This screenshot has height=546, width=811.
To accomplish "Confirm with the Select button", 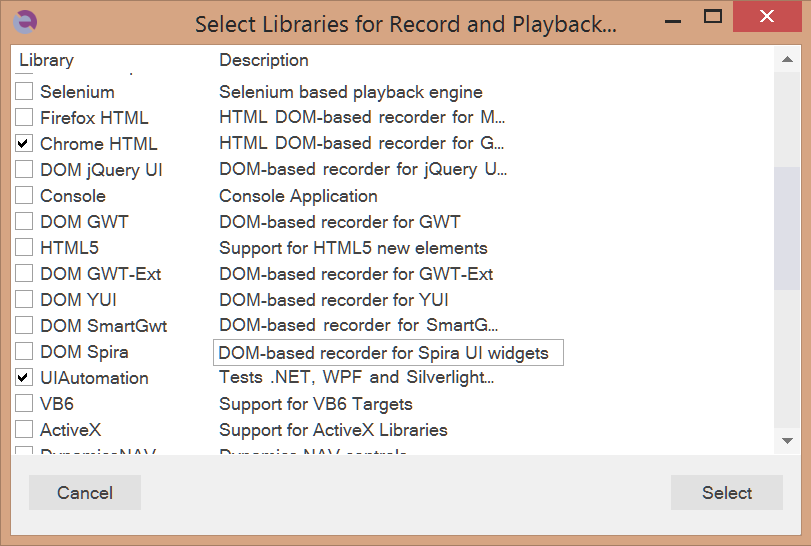I will point(727,493).
